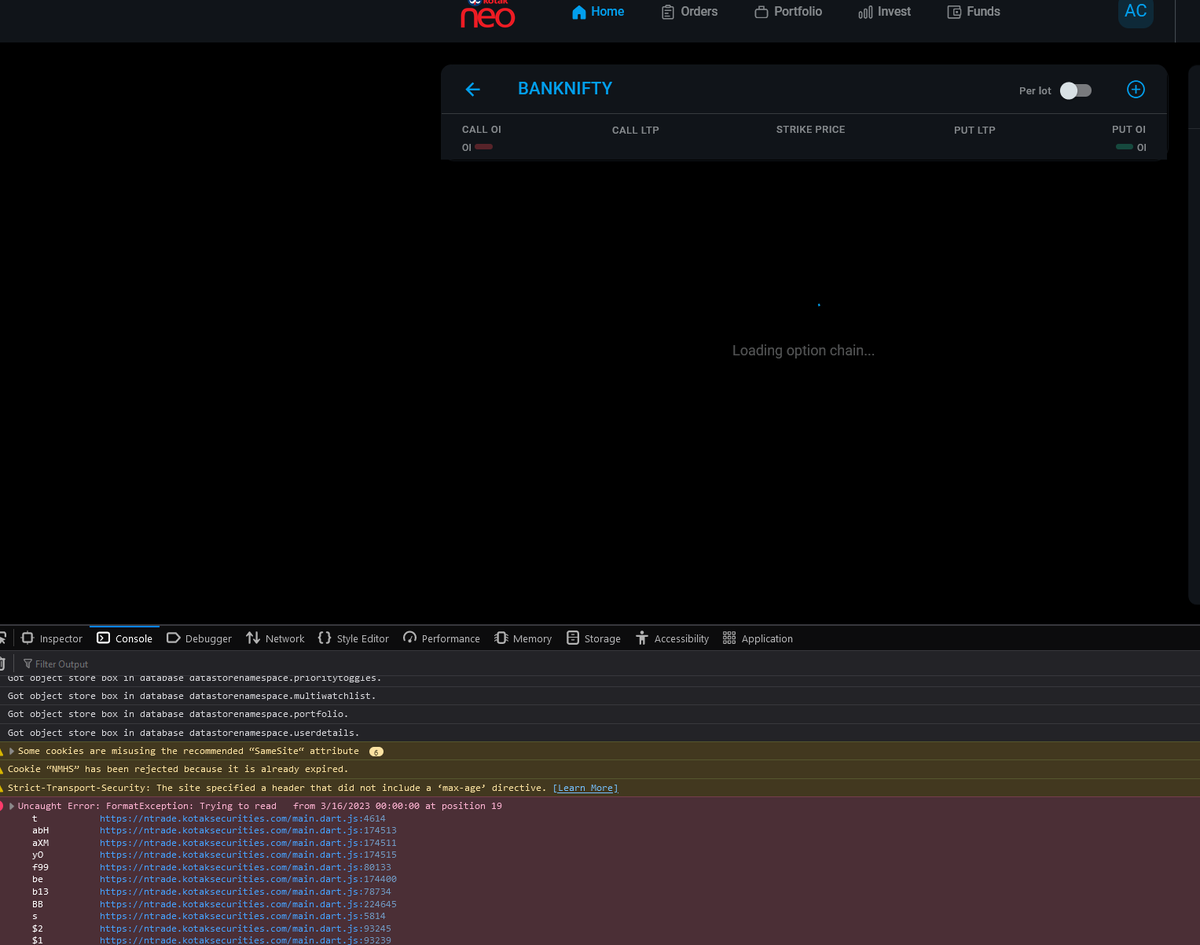This screenshot has height=945, width=1200.
Task: Open the main.dart.js:174515 source link
Action: tap(248, 855)
